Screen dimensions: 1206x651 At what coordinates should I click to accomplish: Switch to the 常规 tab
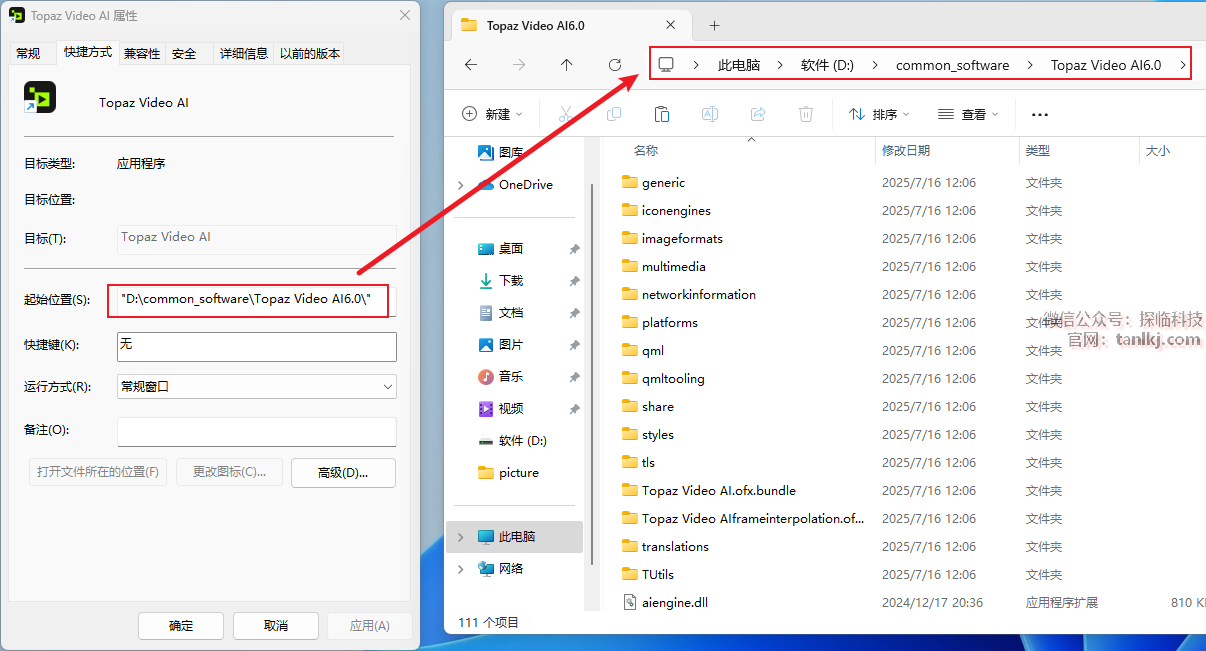pyautogui.click(x=28, y=54)
